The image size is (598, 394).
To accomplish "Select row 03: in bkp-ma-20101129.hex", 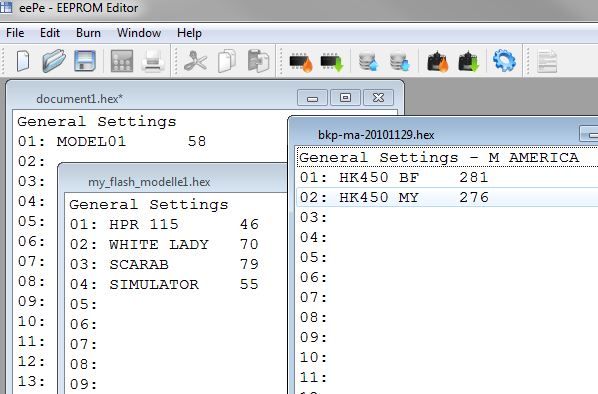I will coord(313,217).
